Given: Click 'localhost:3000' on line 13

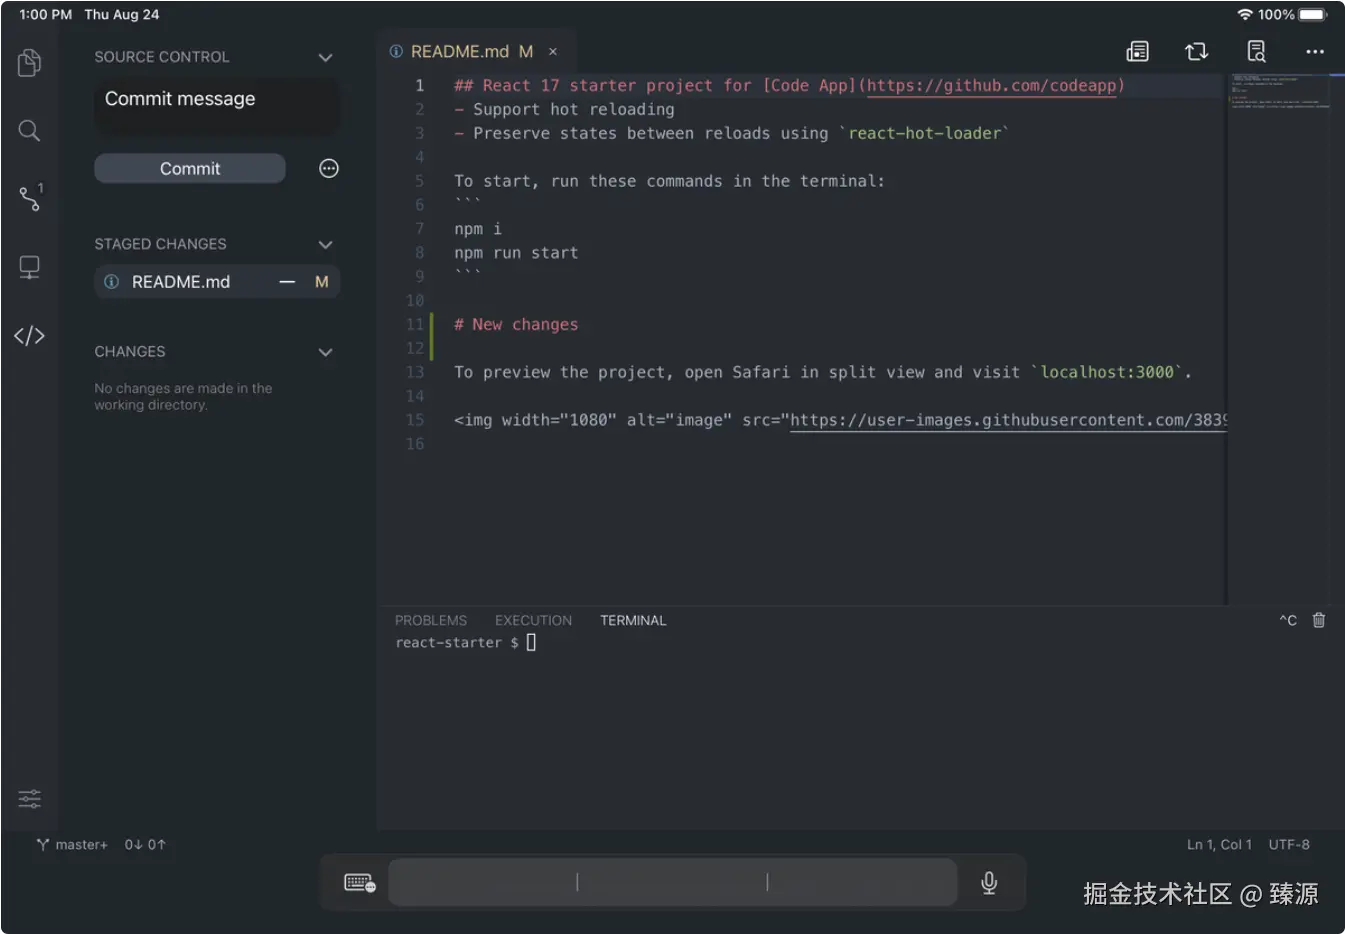Looking at the screenshot, I should (1107, 372).
